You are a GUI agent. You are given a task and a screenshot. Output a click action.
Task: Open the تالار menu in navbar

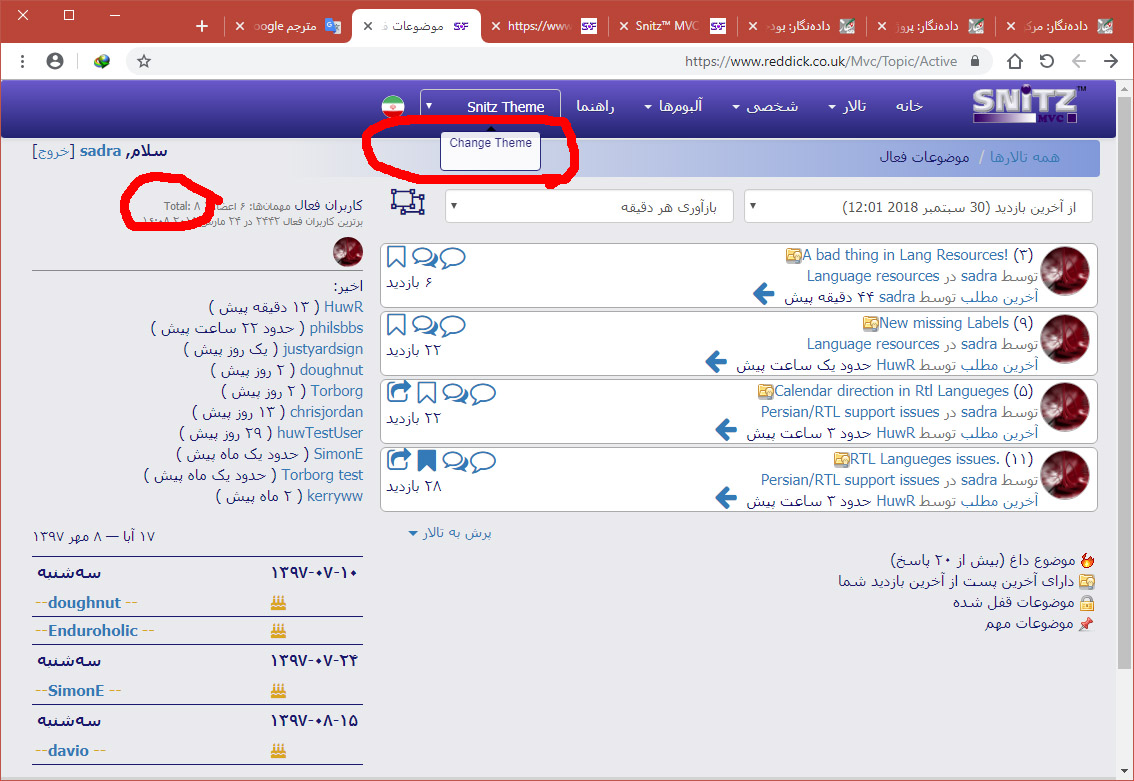tap(848, 106)
